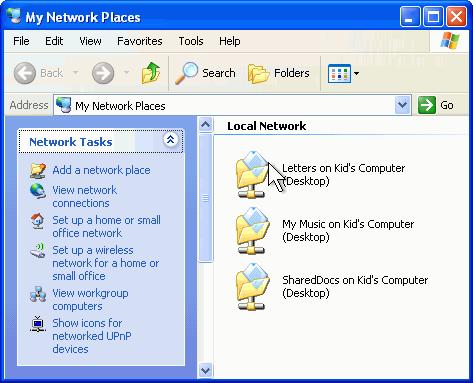Open the Favorites menu

(140, 41)
